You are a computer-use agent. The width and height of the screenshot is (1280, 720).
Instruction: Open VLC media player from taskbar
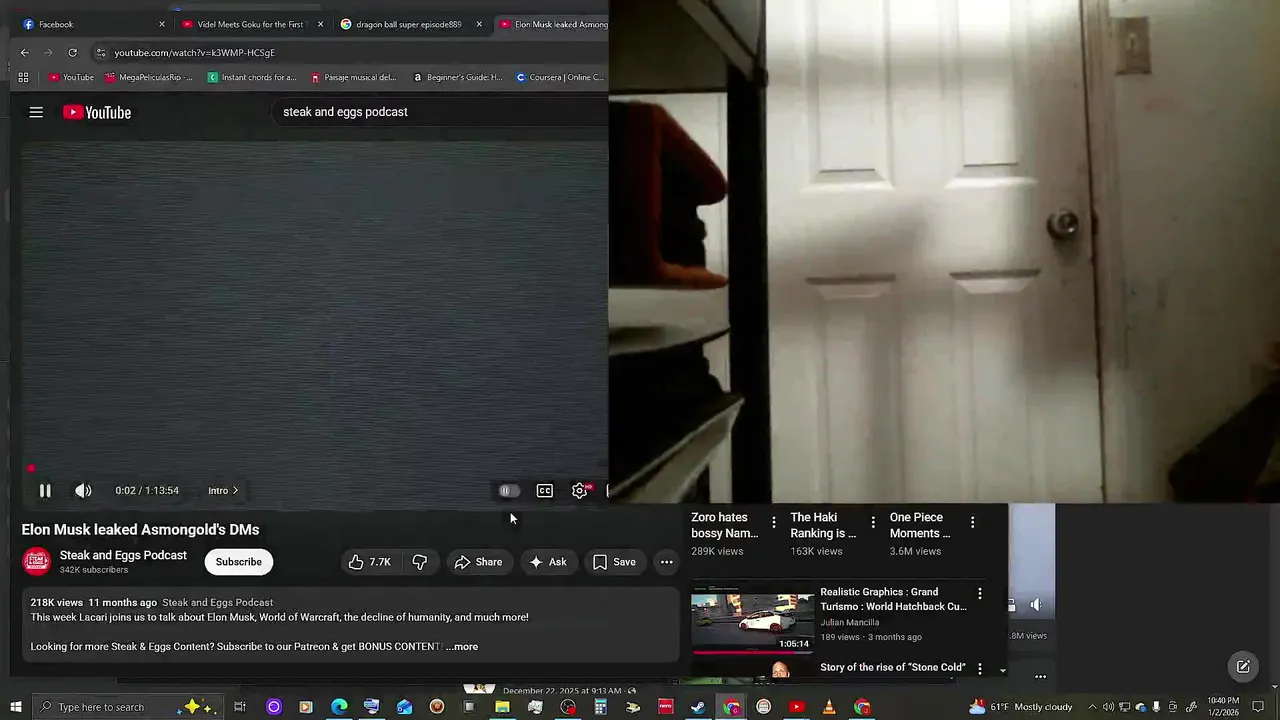coord(828,707)
